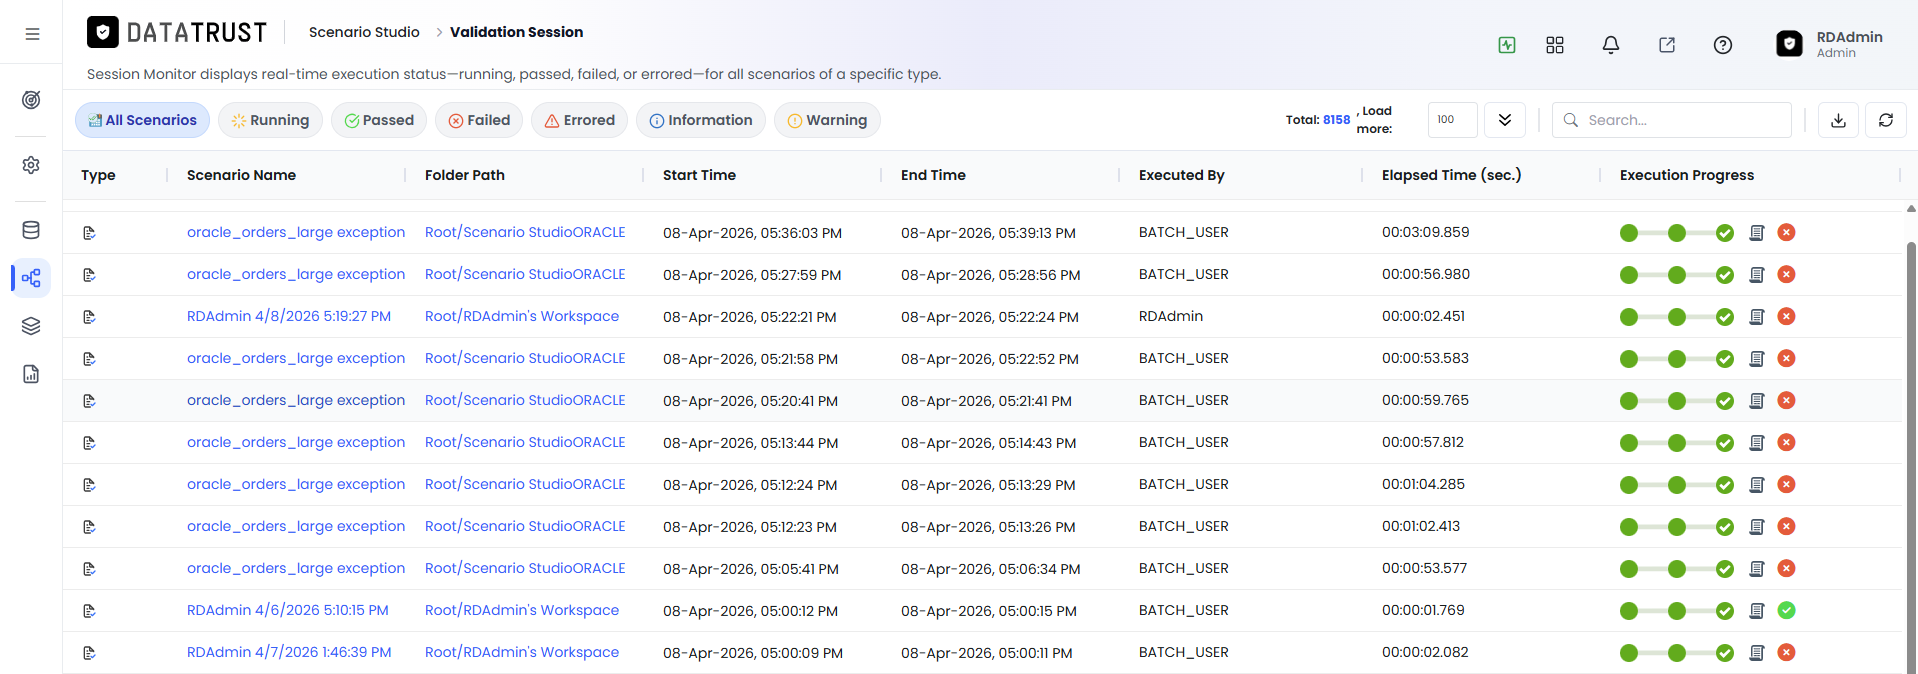Filter by Passed scenarios
This screenshot has width=1918, height=674.
[x=379, y=120]
